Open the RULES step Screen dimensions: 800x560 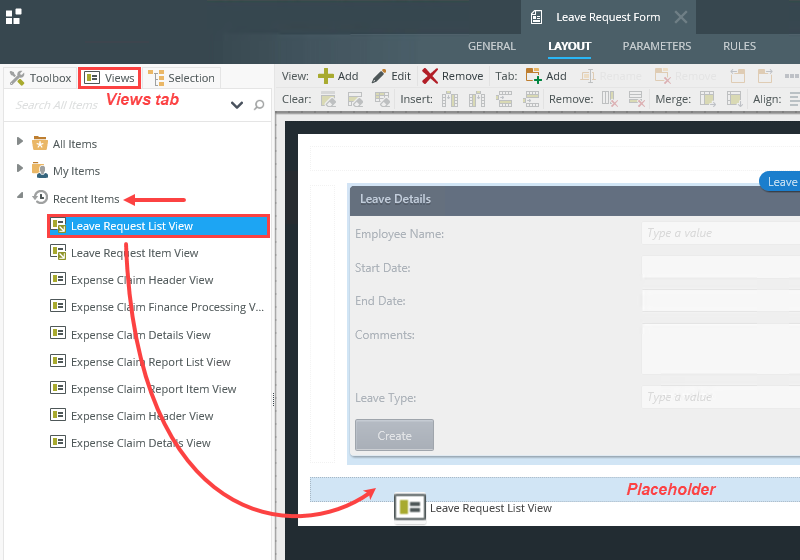pos(739,46)
